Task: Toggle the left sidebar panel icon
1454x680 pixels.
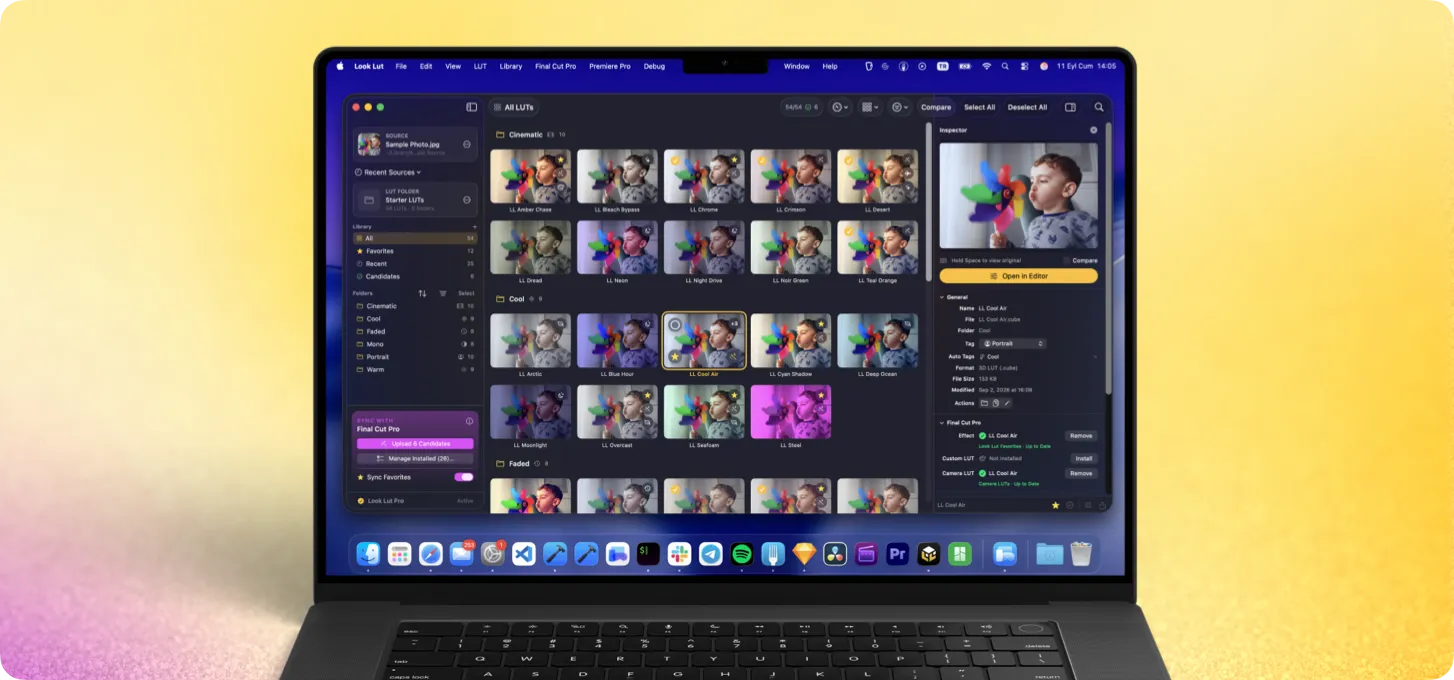Action: [x=472, y=107]
